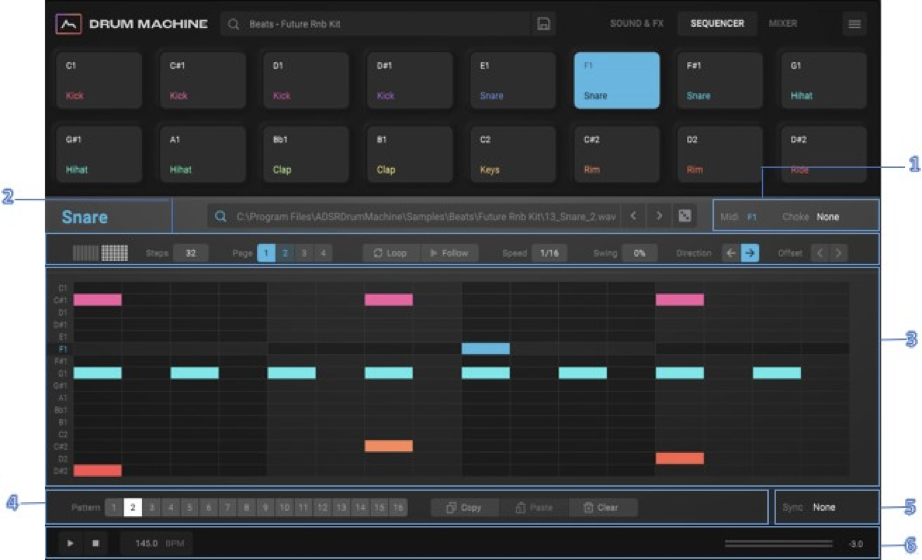The width and height of the screenshot is (922, 560).
Task: Load previous sample with left arrow
Action: (633, 216)
